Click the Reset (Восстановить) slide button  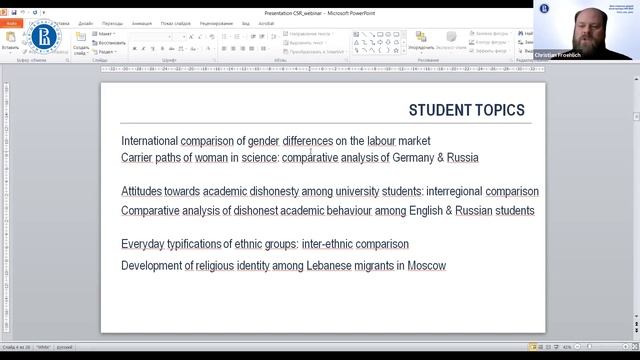coord(109,42)
